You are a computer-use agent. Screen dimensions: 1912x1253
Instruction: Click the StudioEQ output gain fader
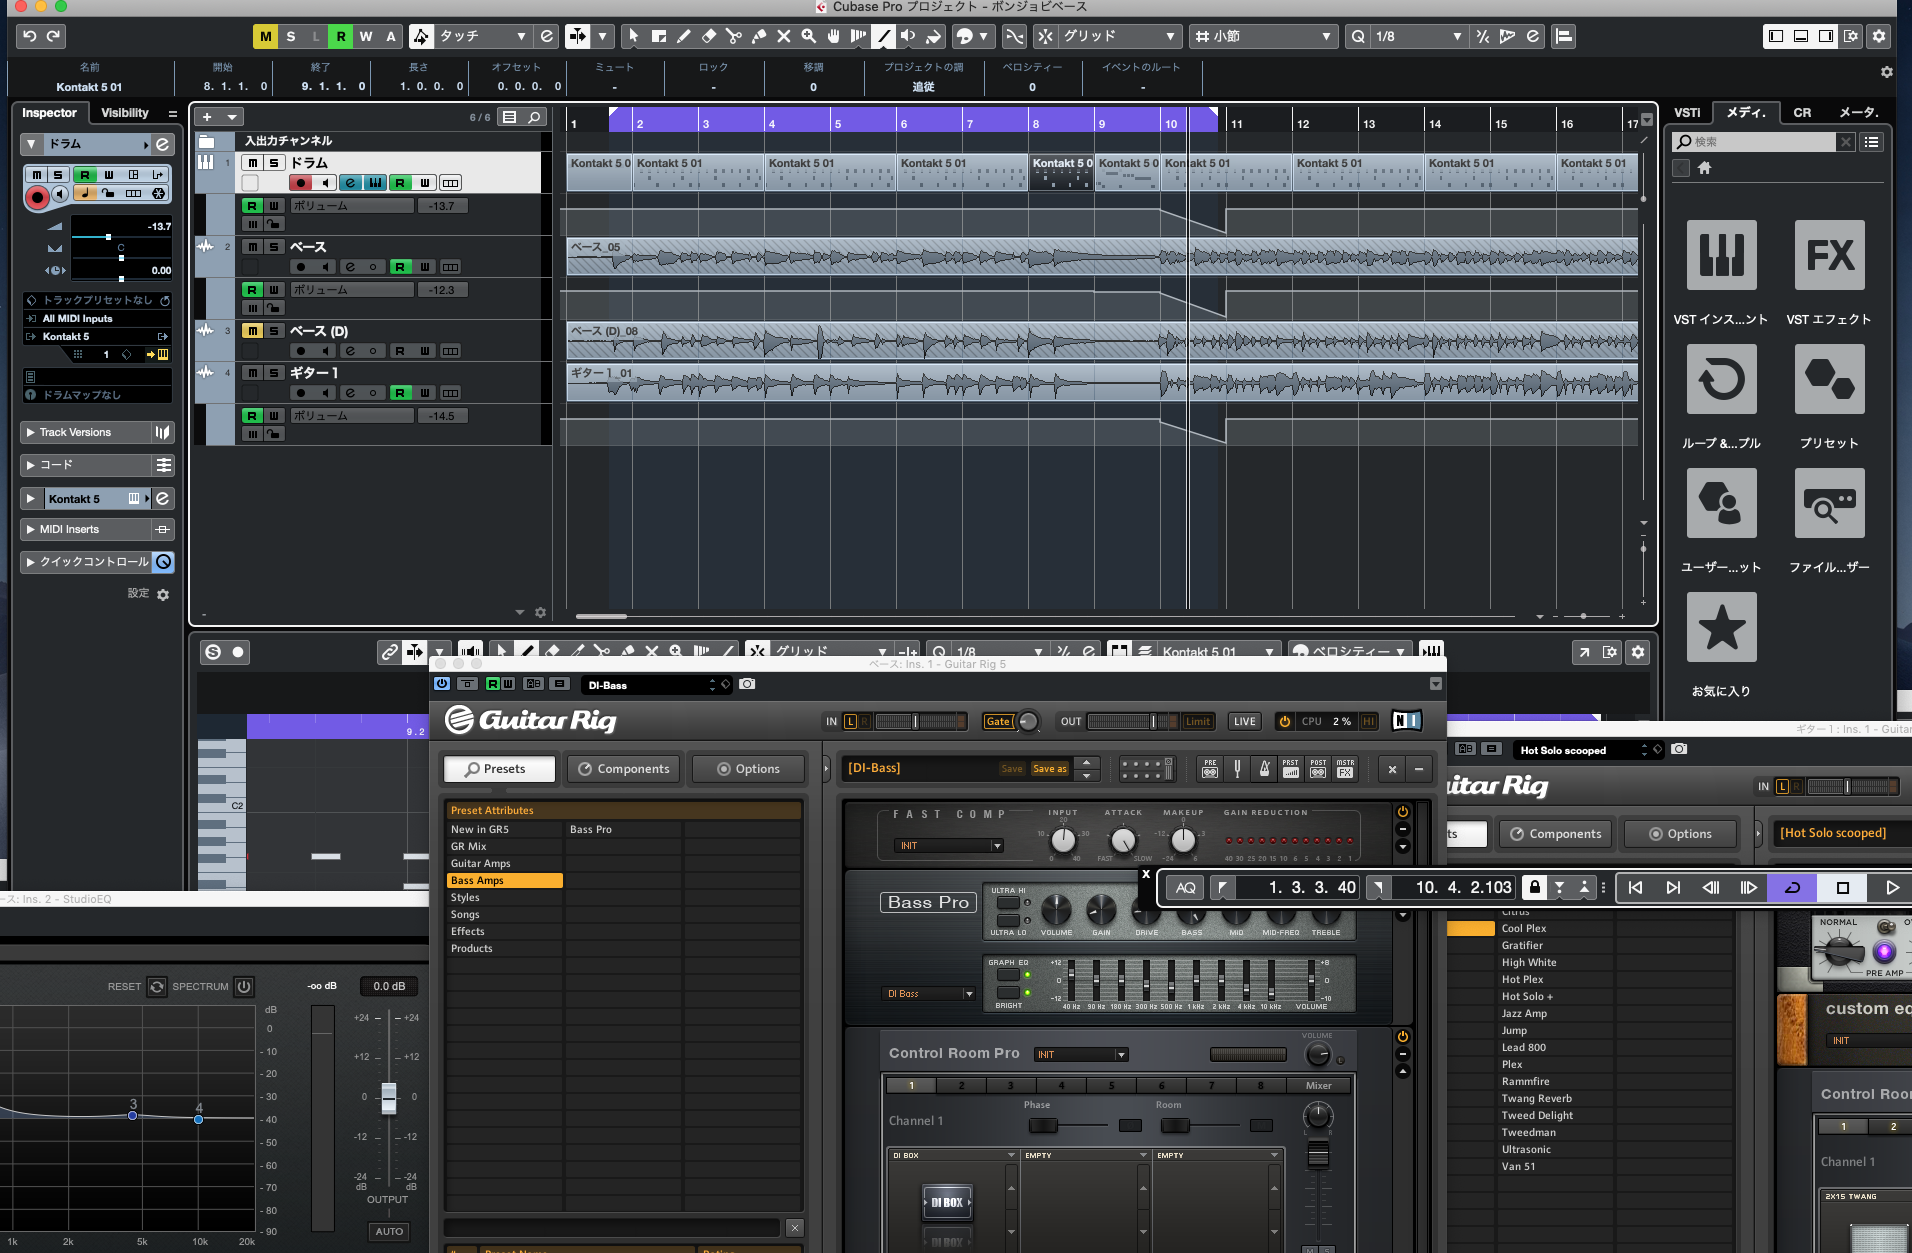point(389,1097)
